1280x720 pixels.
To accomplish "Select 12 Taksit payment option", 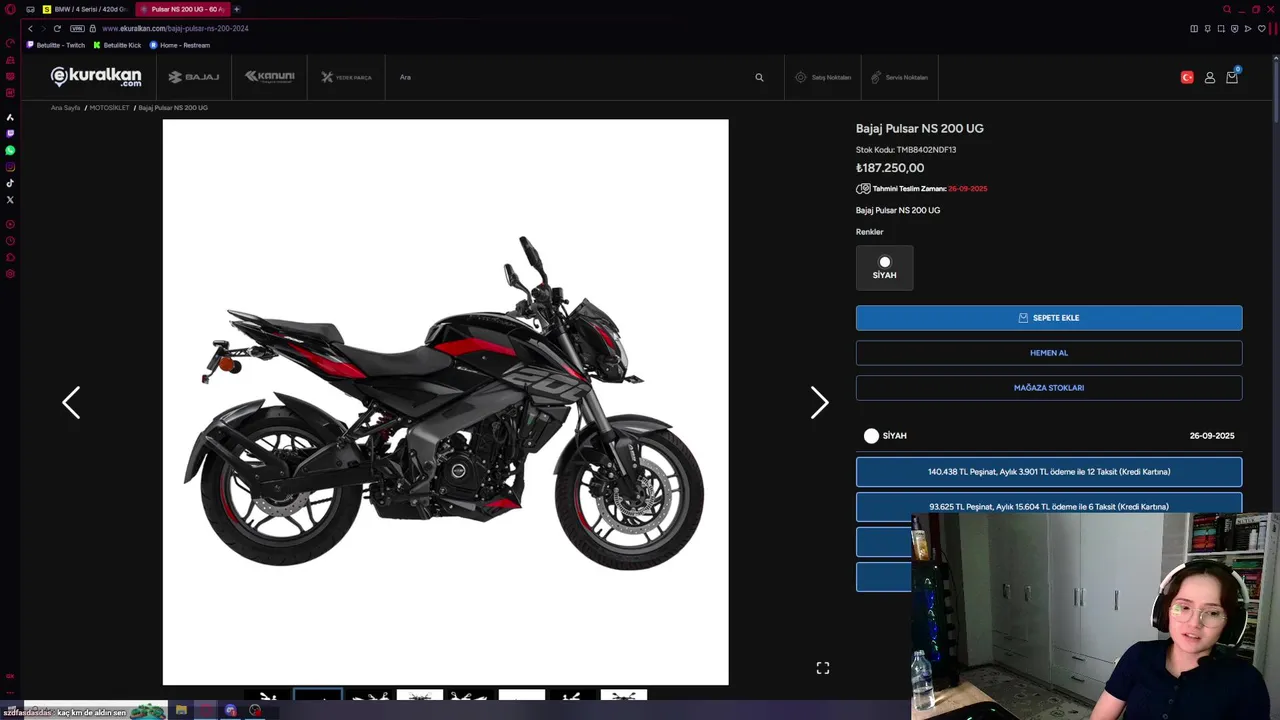I will [1049, 472].
